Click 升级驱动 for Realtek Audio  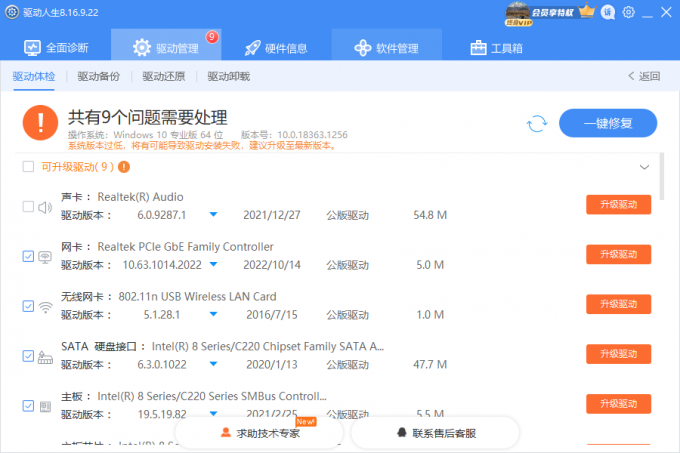pyautogui.click(x=618, y=204)
